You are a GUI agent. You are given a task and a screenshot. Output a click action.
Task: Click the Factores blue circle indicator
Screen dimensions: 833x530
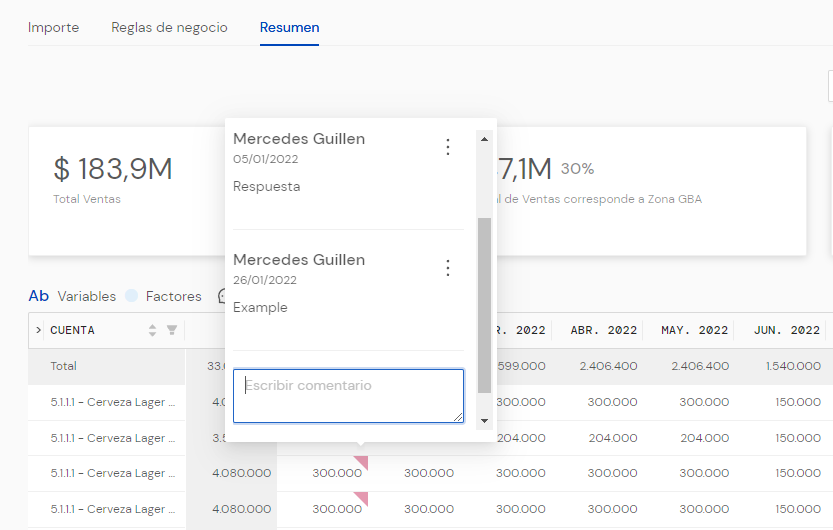[x=132, y=296]
